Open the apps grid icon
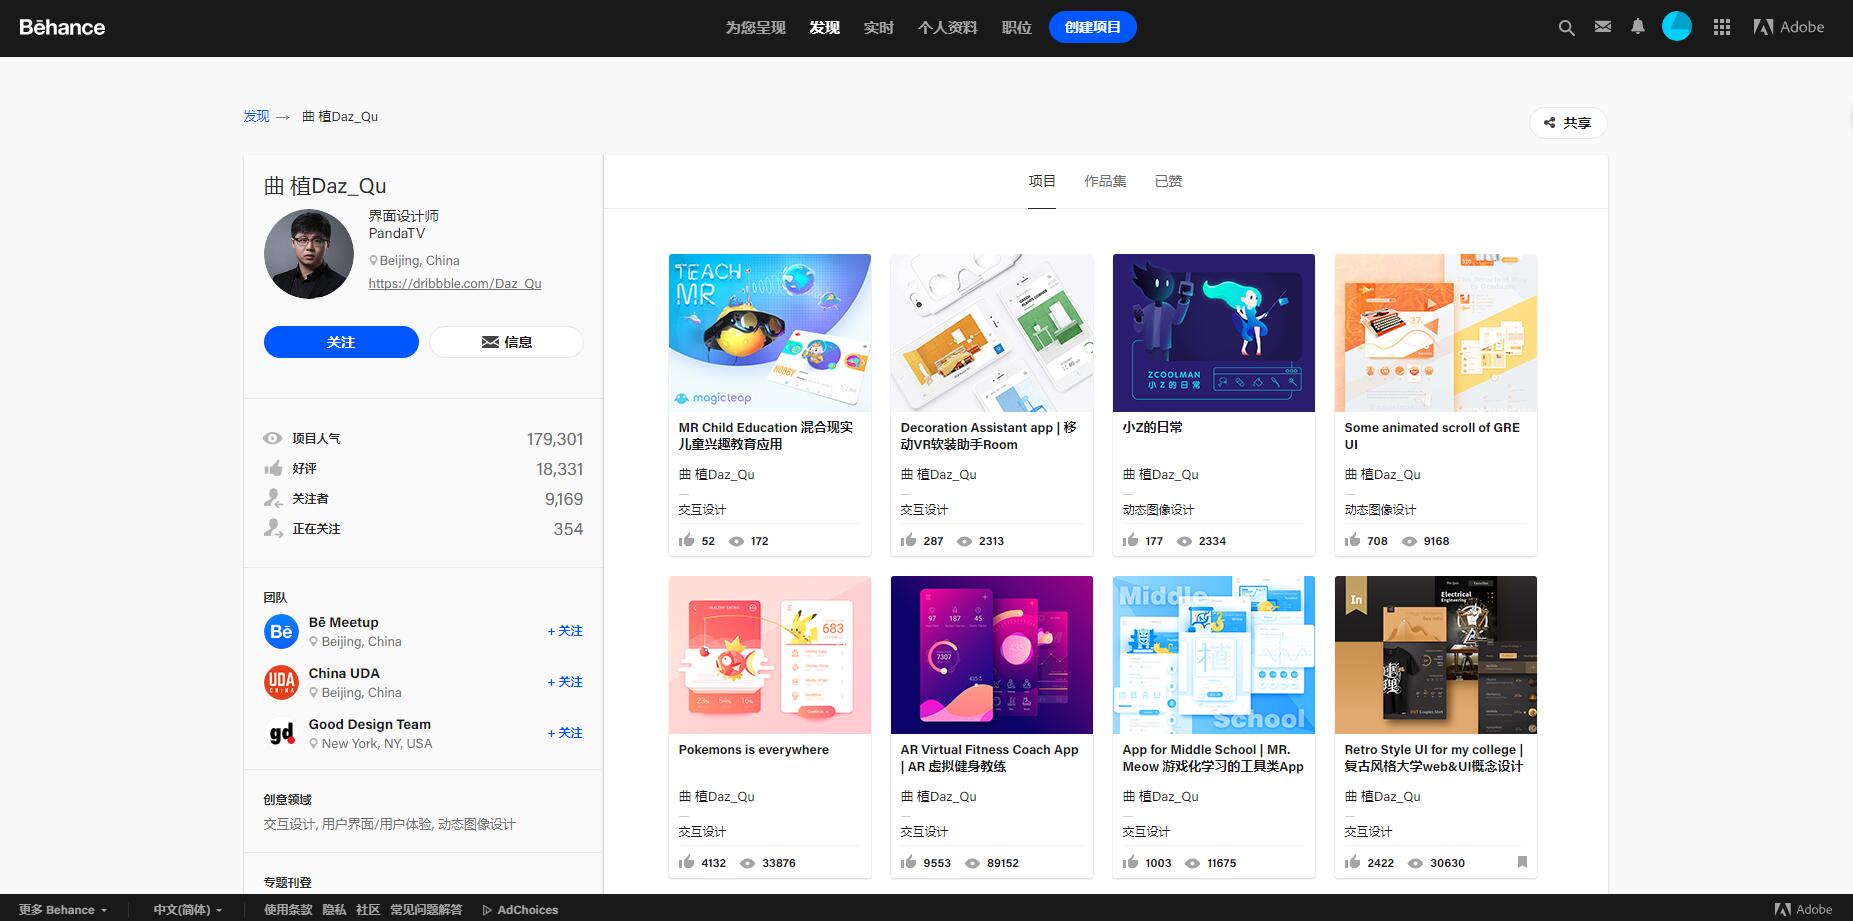 coord(1722,28)
